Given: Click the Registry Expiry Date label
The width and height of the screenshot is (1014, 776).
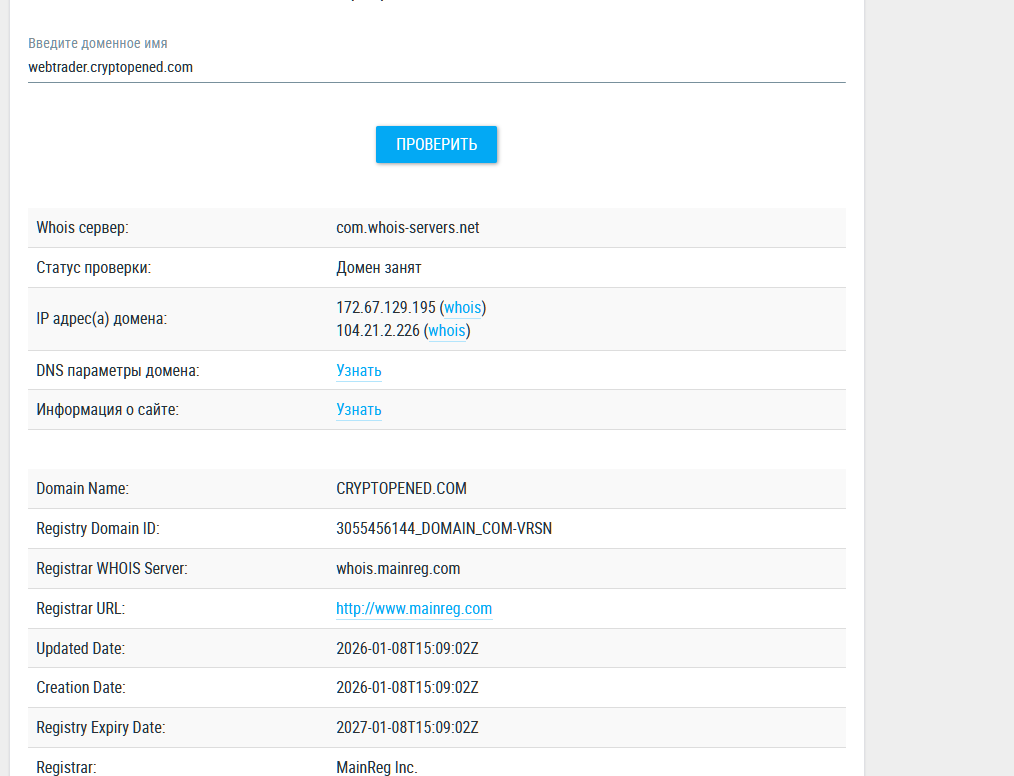Looking at the screenshot, I should [x=101, y=728].
